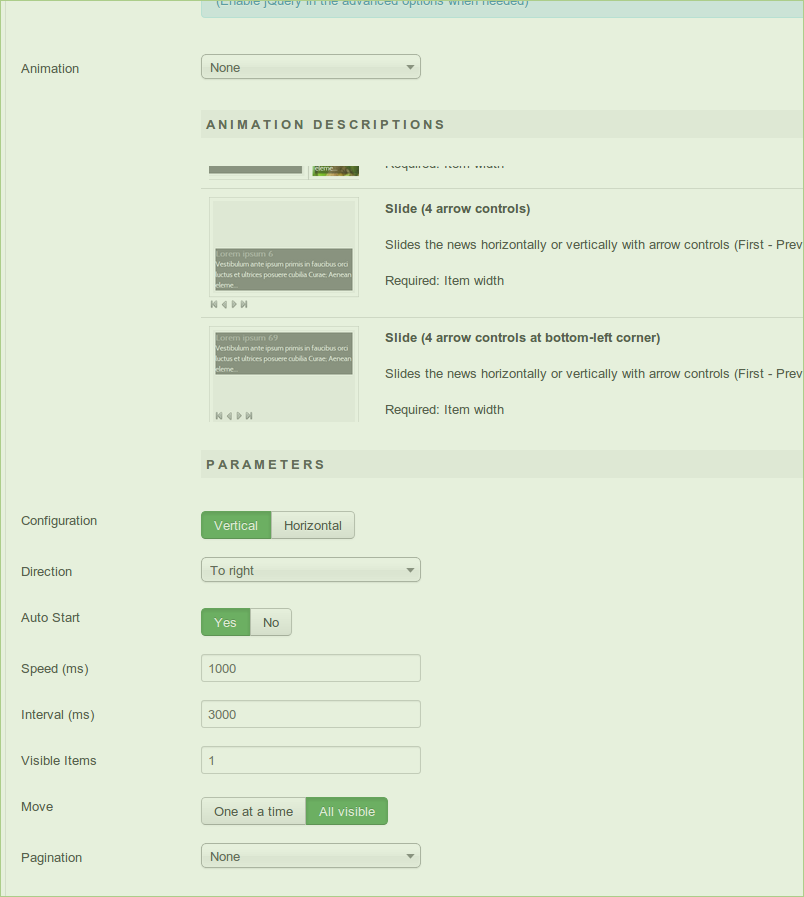
Task: Choose One at a time for Move
Action: point(253,812)
